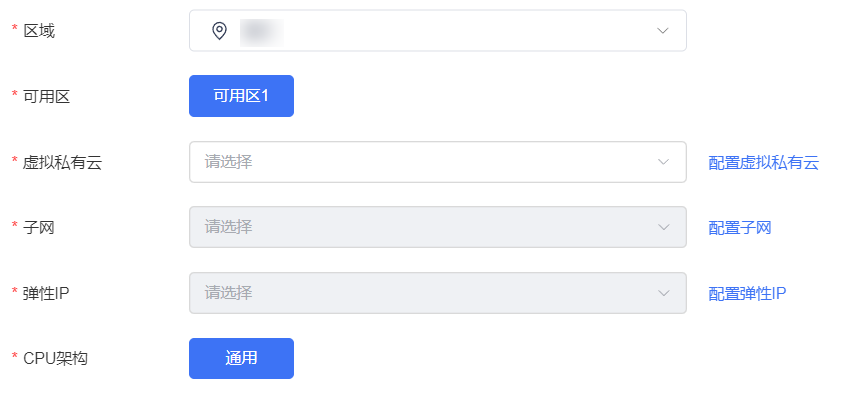Click the 弹性IP field label

[x=46, y=293]
